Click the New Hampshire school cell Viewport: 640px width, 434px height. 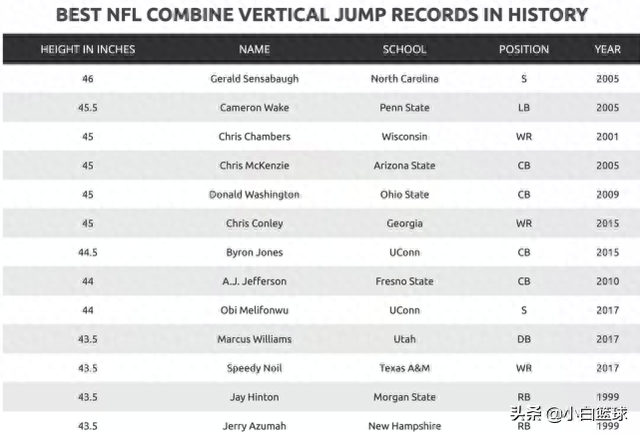[x=404, y=426]
